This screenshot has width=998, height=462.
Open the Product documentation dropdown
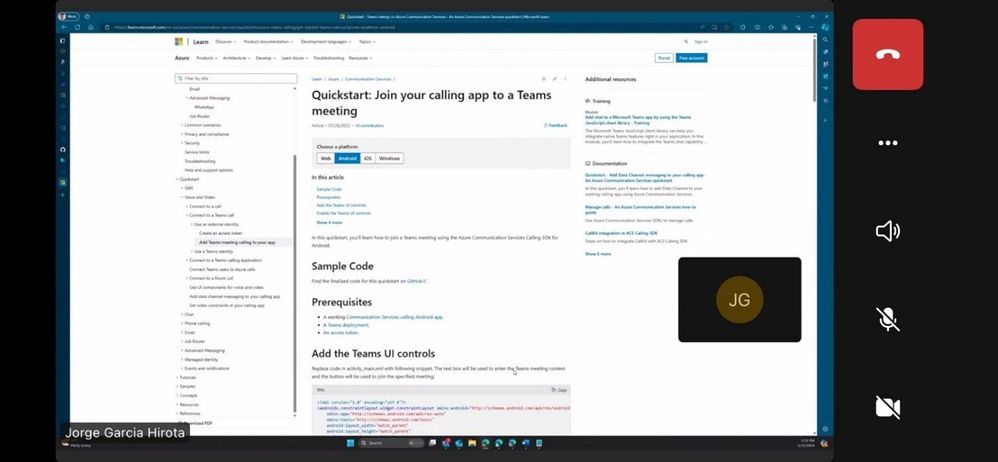pos(269,41)
